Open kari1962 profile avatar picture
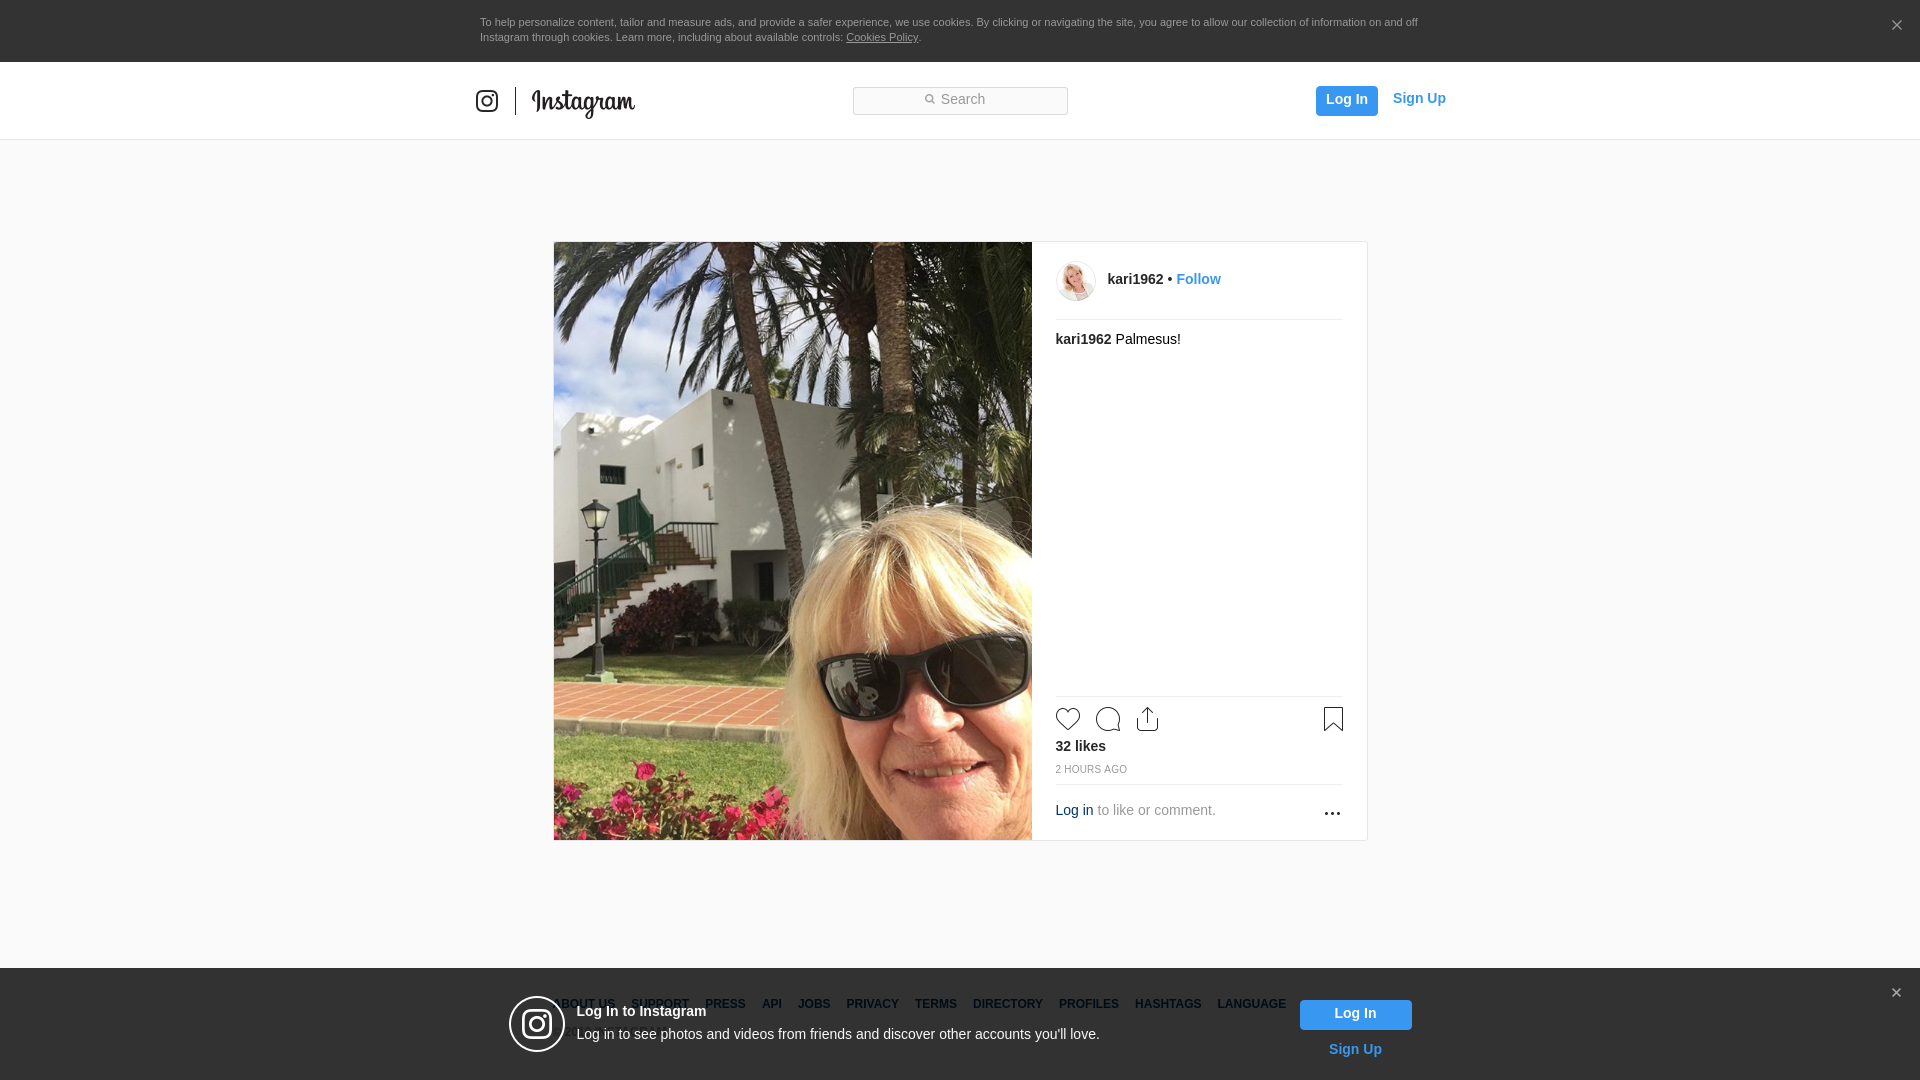 [x=1076, y=281]
